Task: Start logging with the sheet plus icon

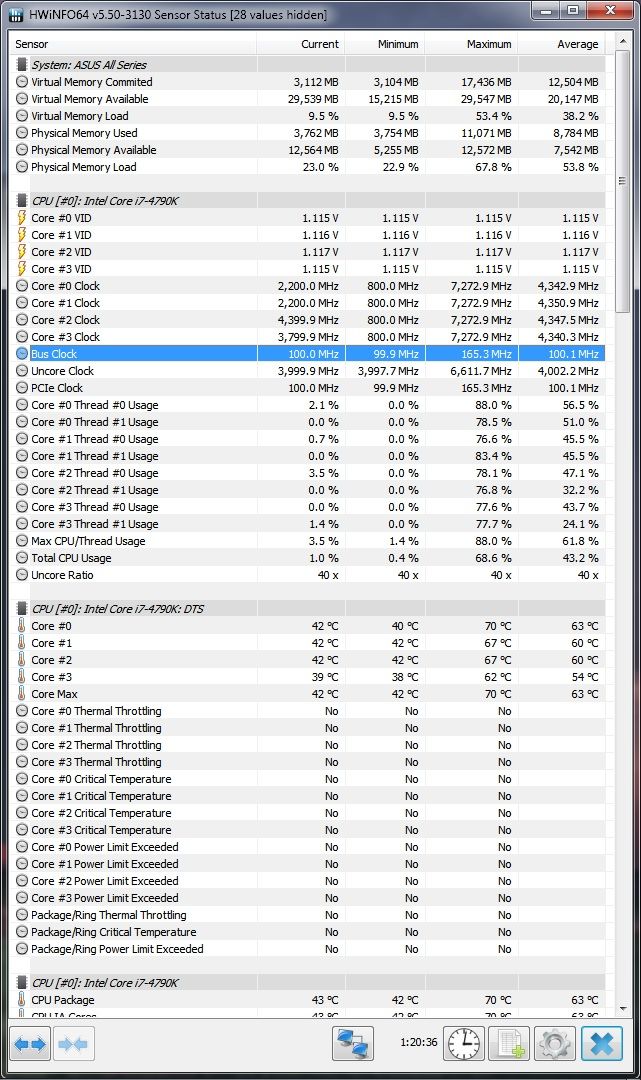Action: pyautogui.click(x=509, y=1043)
